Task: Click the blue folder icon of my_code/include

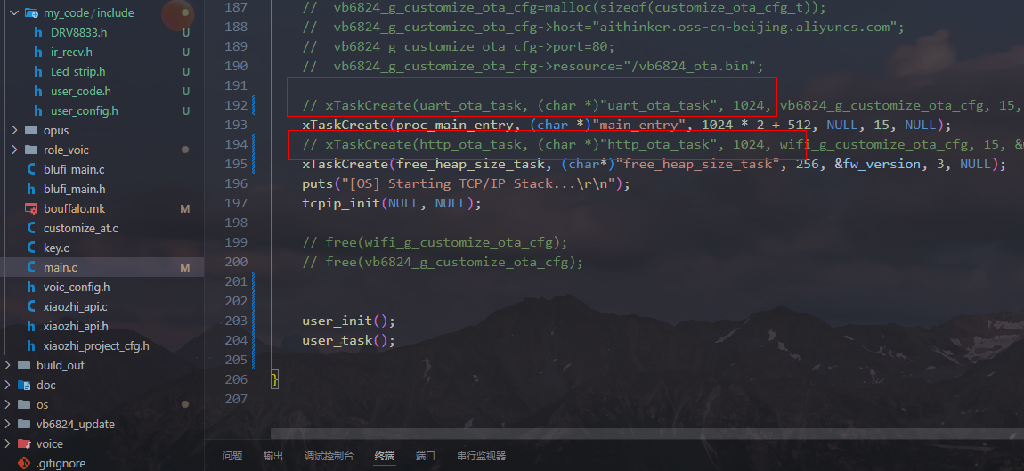Action: click(x=31, y=13)
